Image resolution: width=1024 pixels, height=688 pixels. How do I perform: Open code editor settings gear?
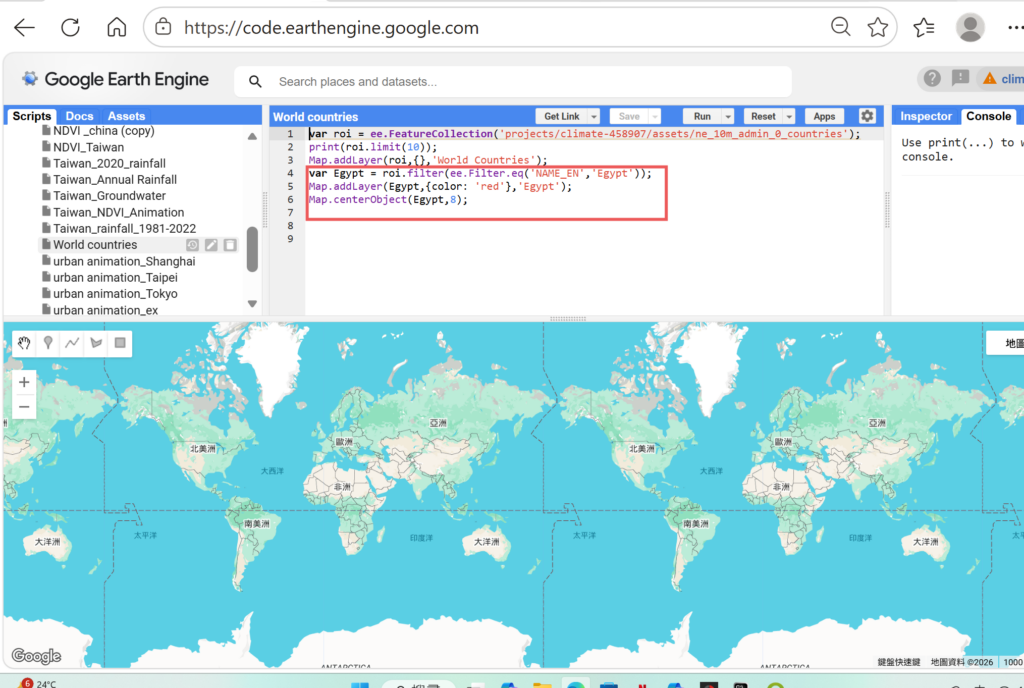click(x=867, y=116)
